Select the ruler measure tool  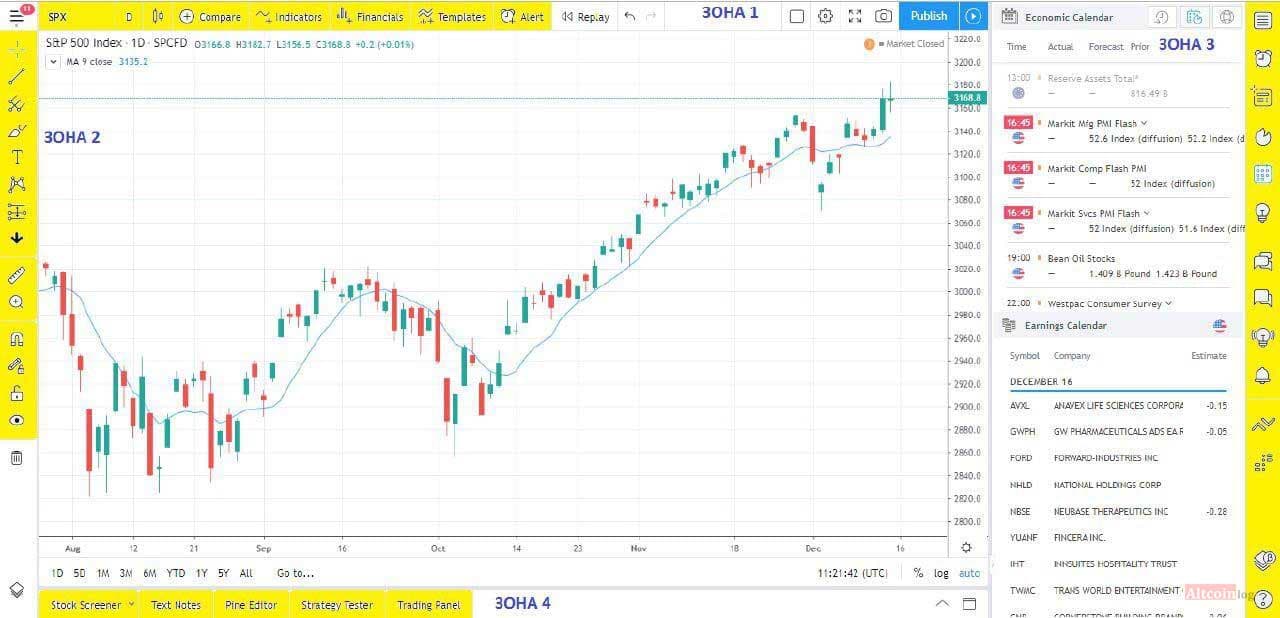17,274
